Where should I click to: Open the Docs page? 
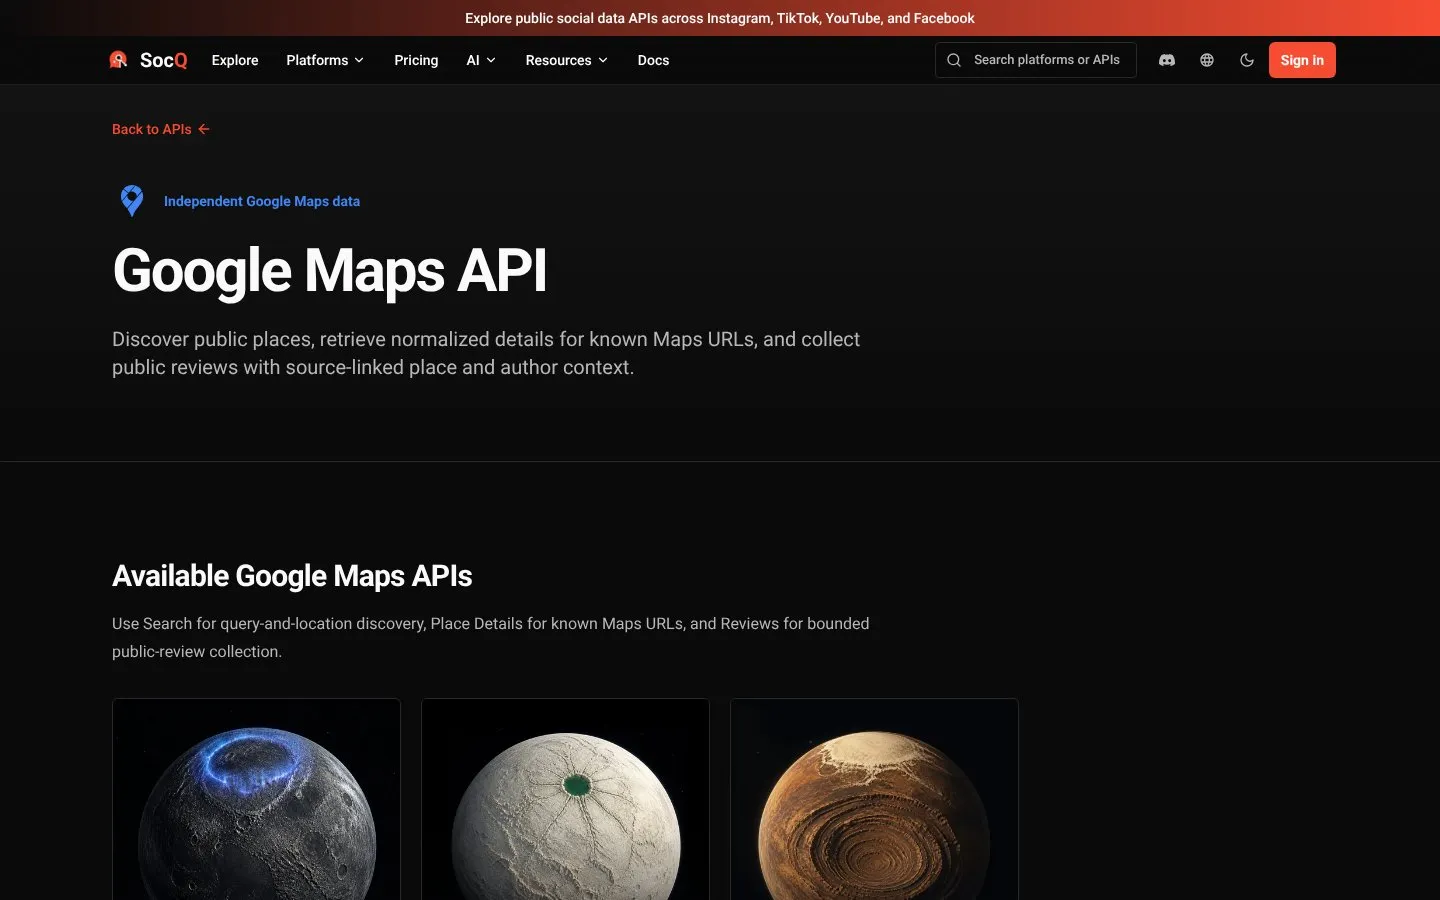pos(653,60)
